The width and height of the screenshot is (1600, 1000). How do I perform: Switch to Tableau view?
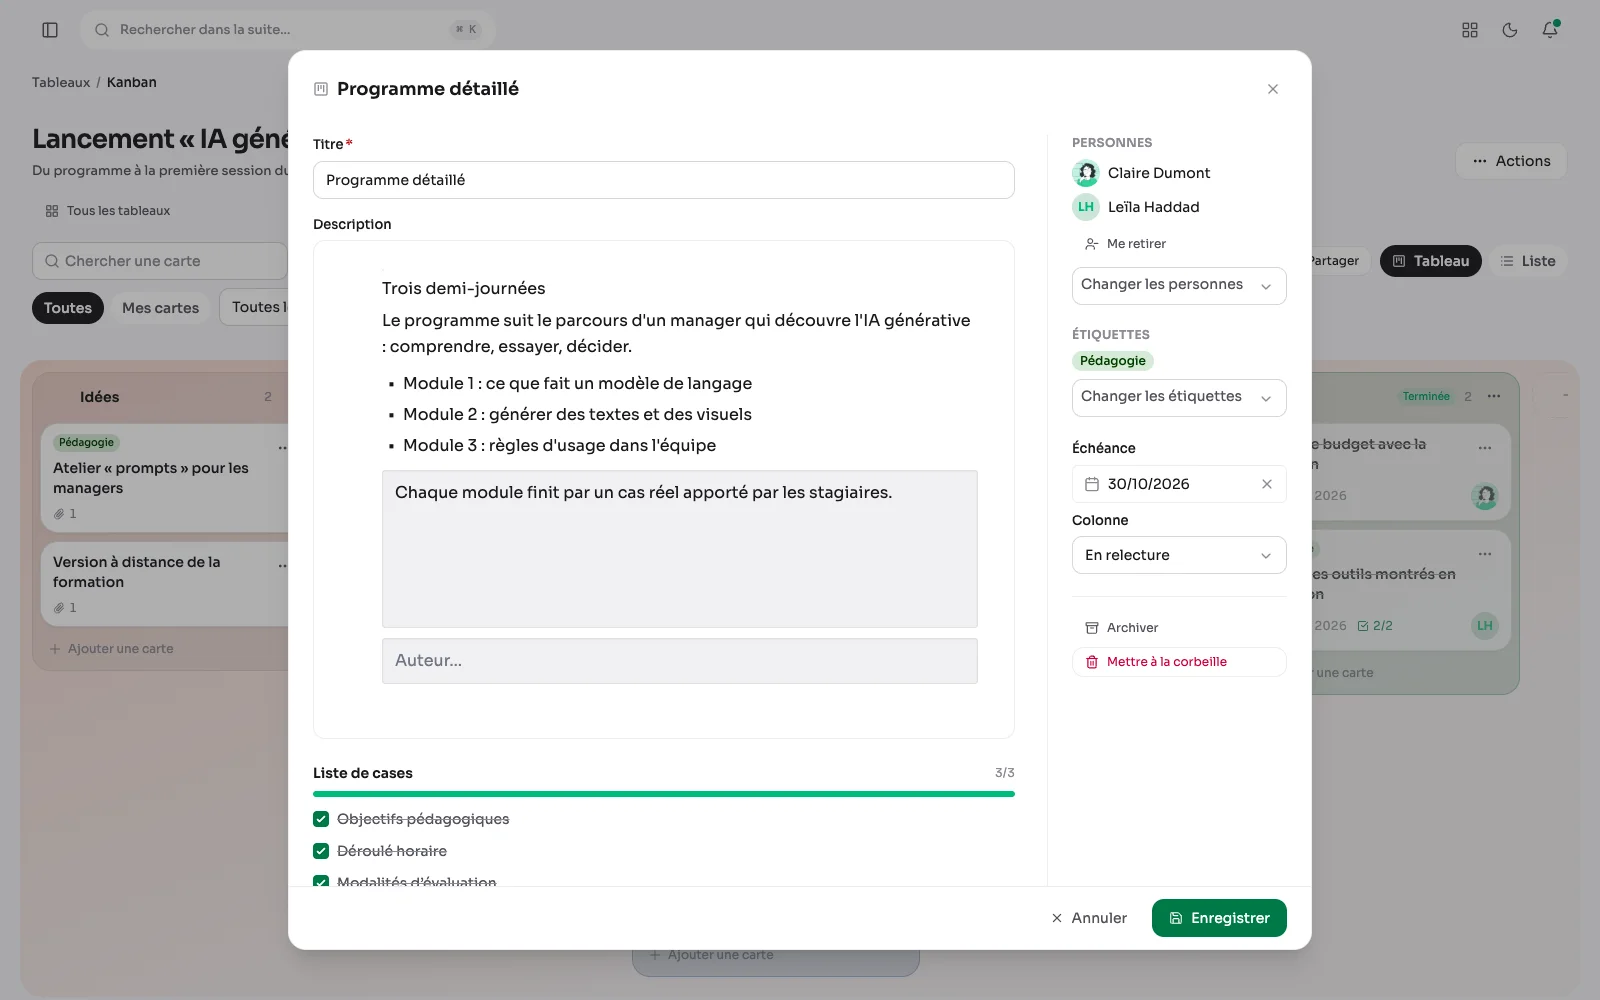(x=1430, y=261)
